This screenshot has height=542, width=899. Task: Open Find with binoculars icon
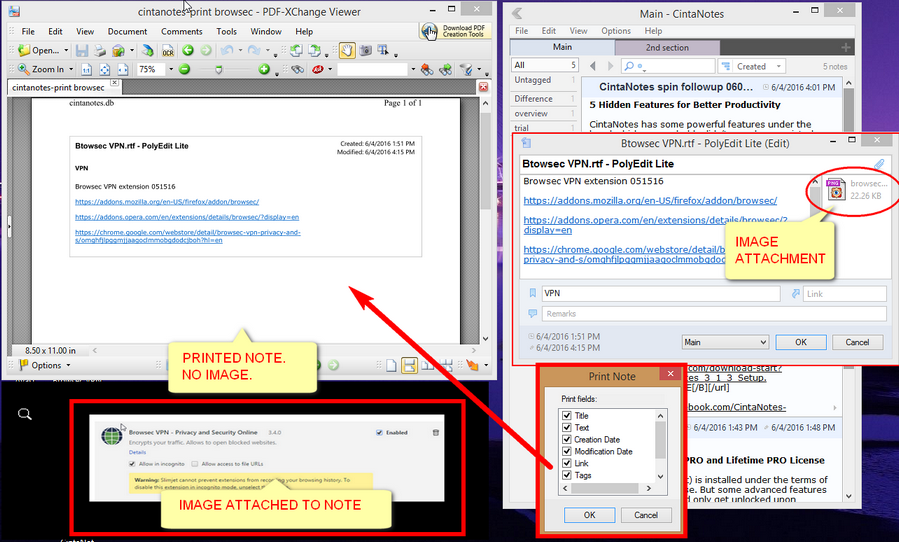(297, 69)
